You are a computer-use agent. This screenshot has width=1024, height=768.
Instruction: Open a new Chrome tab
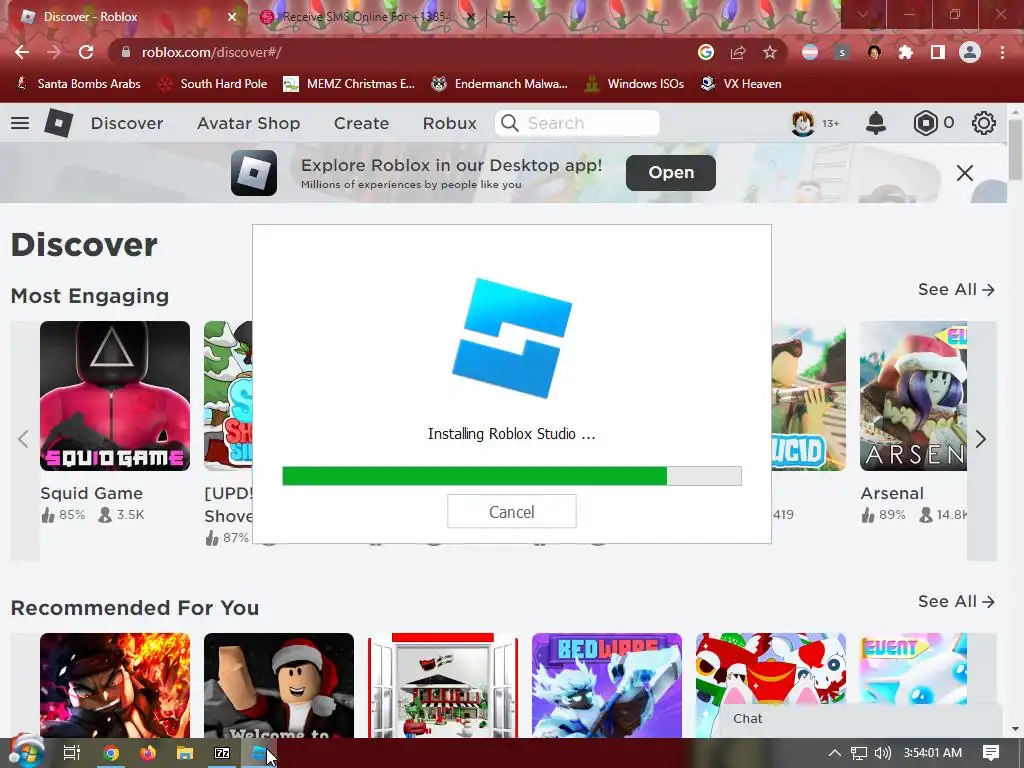point(509,17)
